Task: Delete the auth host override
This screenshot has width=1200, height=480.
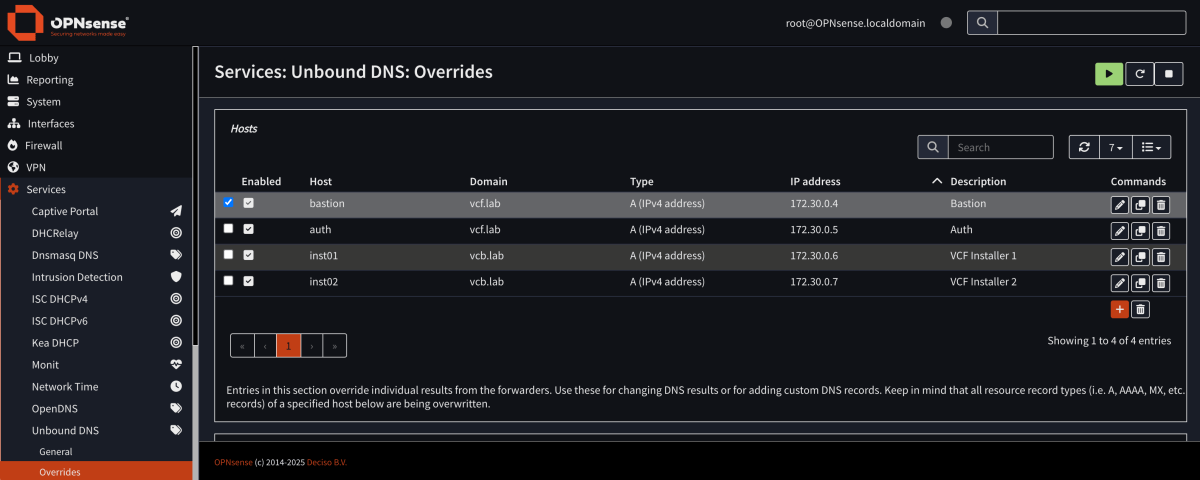Action: tap(1160, 231)
